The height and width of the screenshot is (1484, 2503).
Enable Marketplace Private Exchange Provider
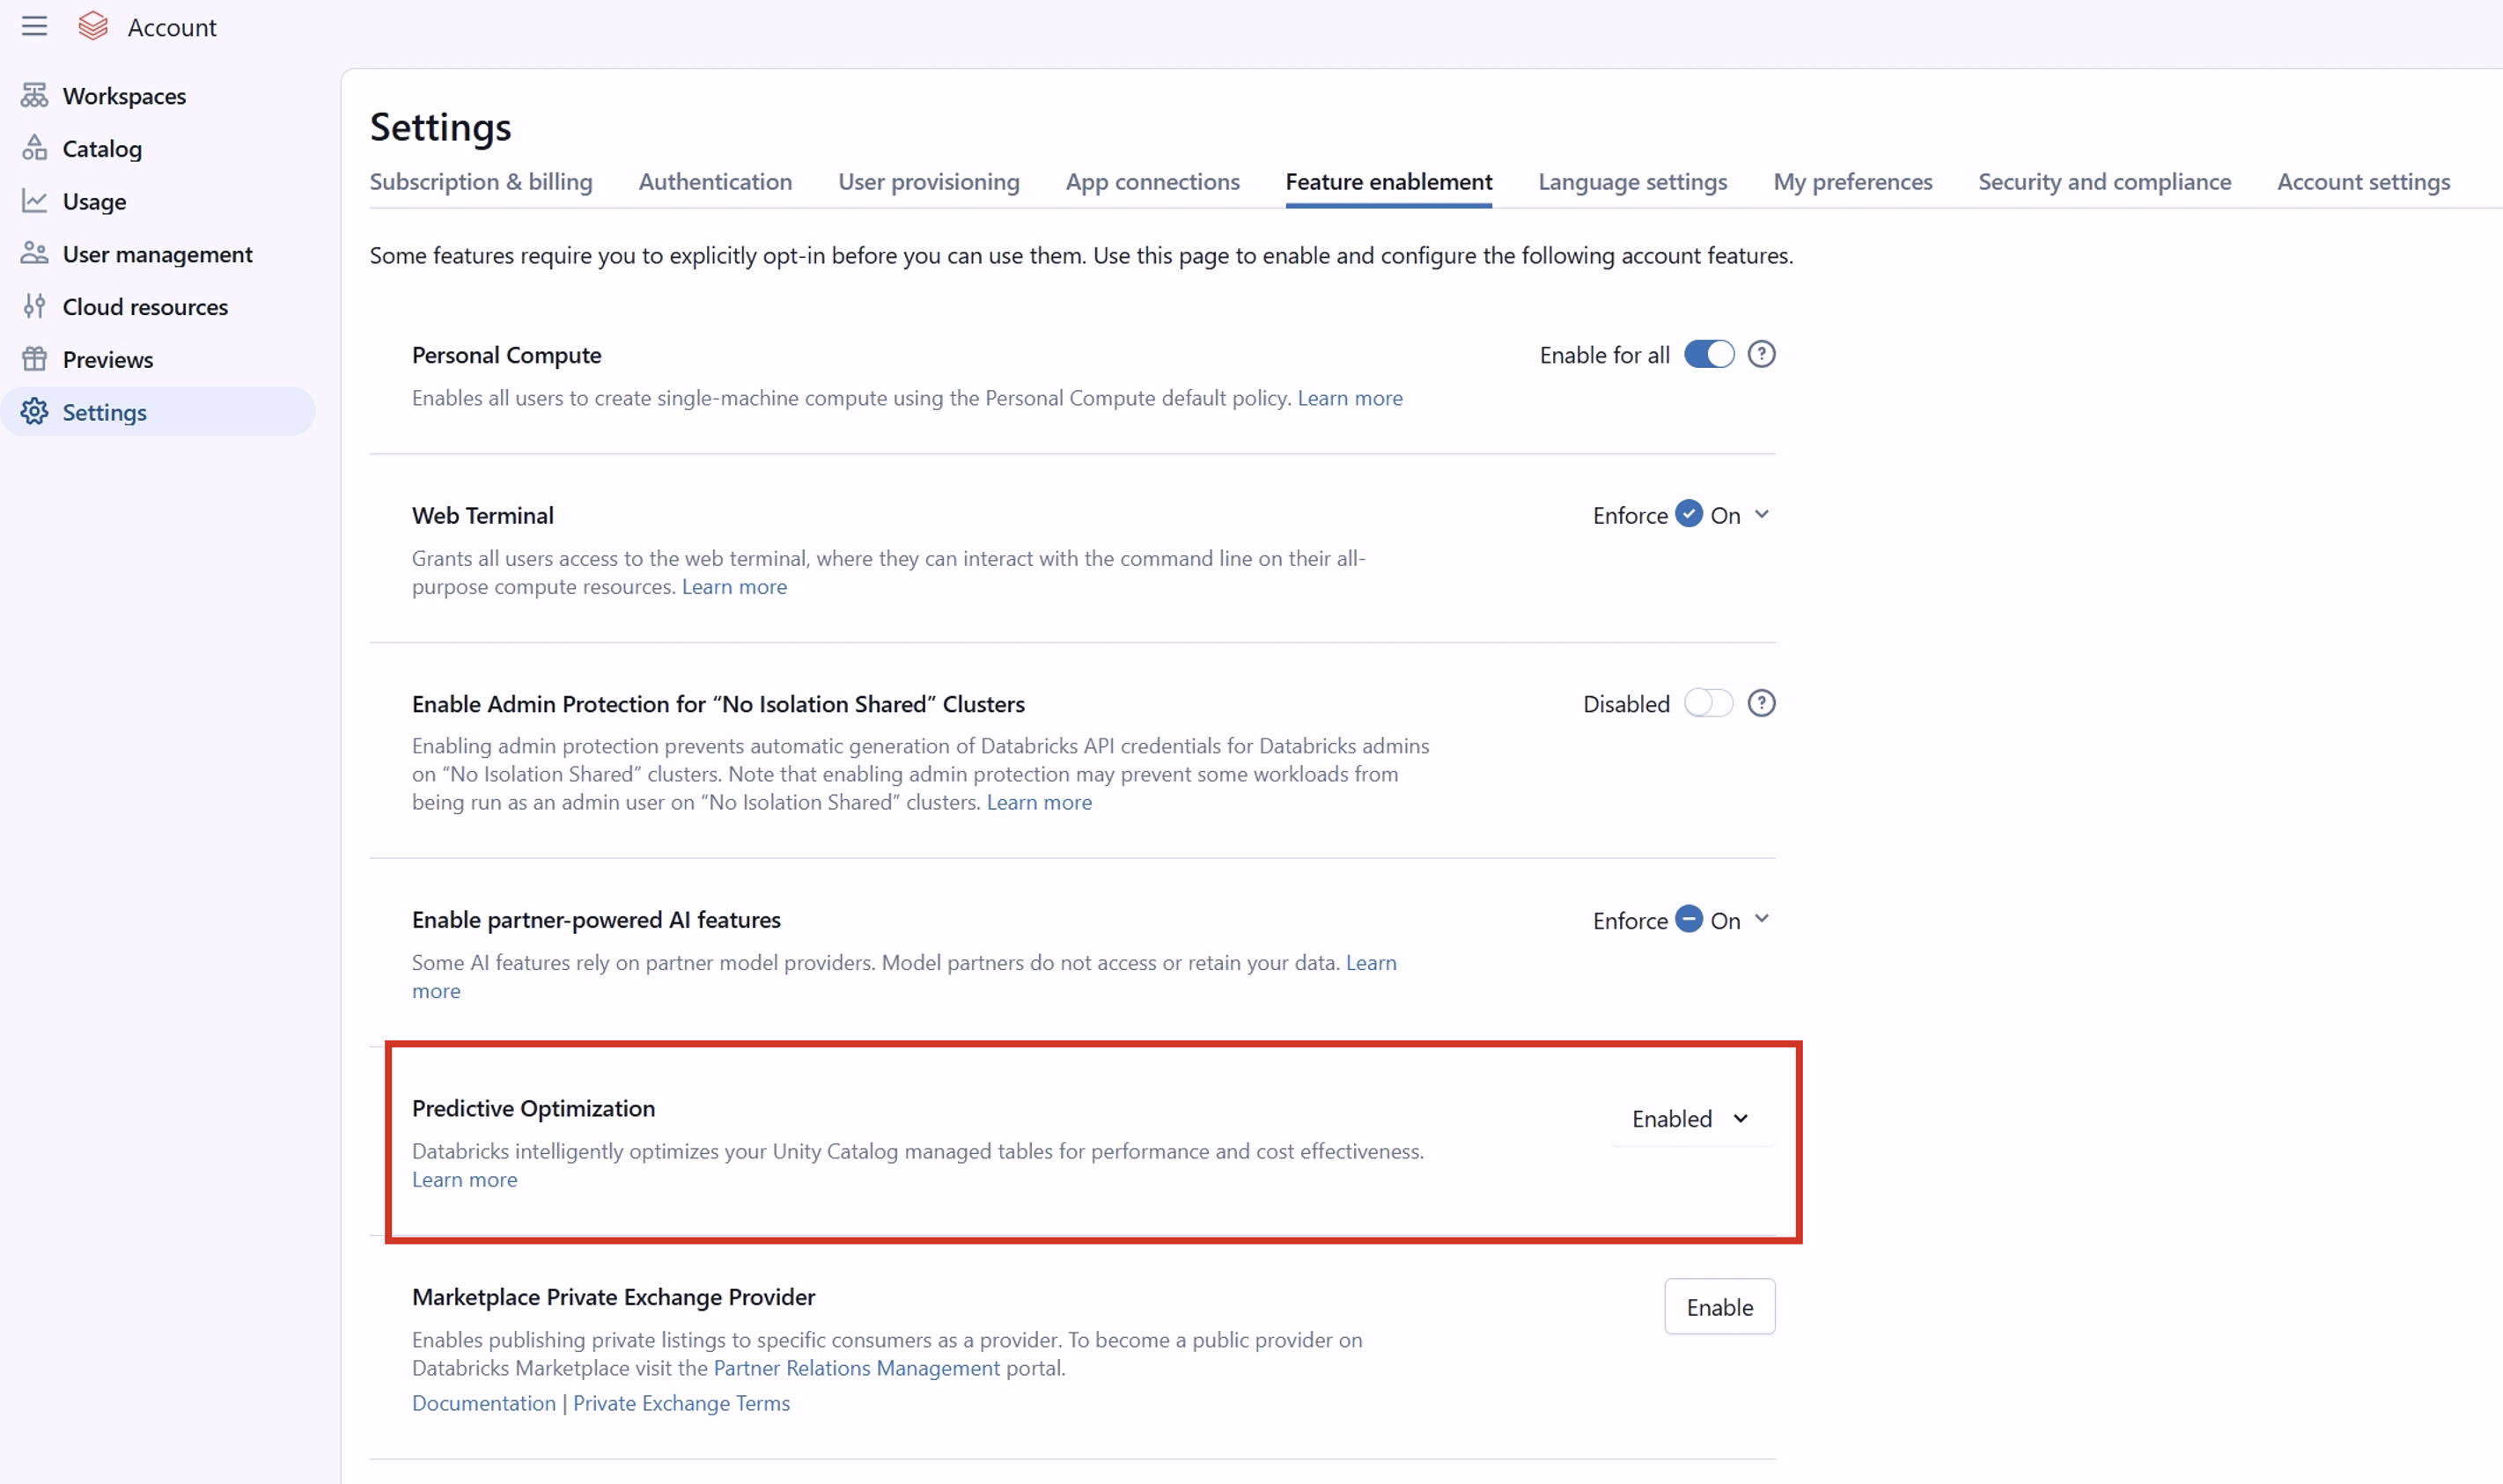coord(1719,1306)
